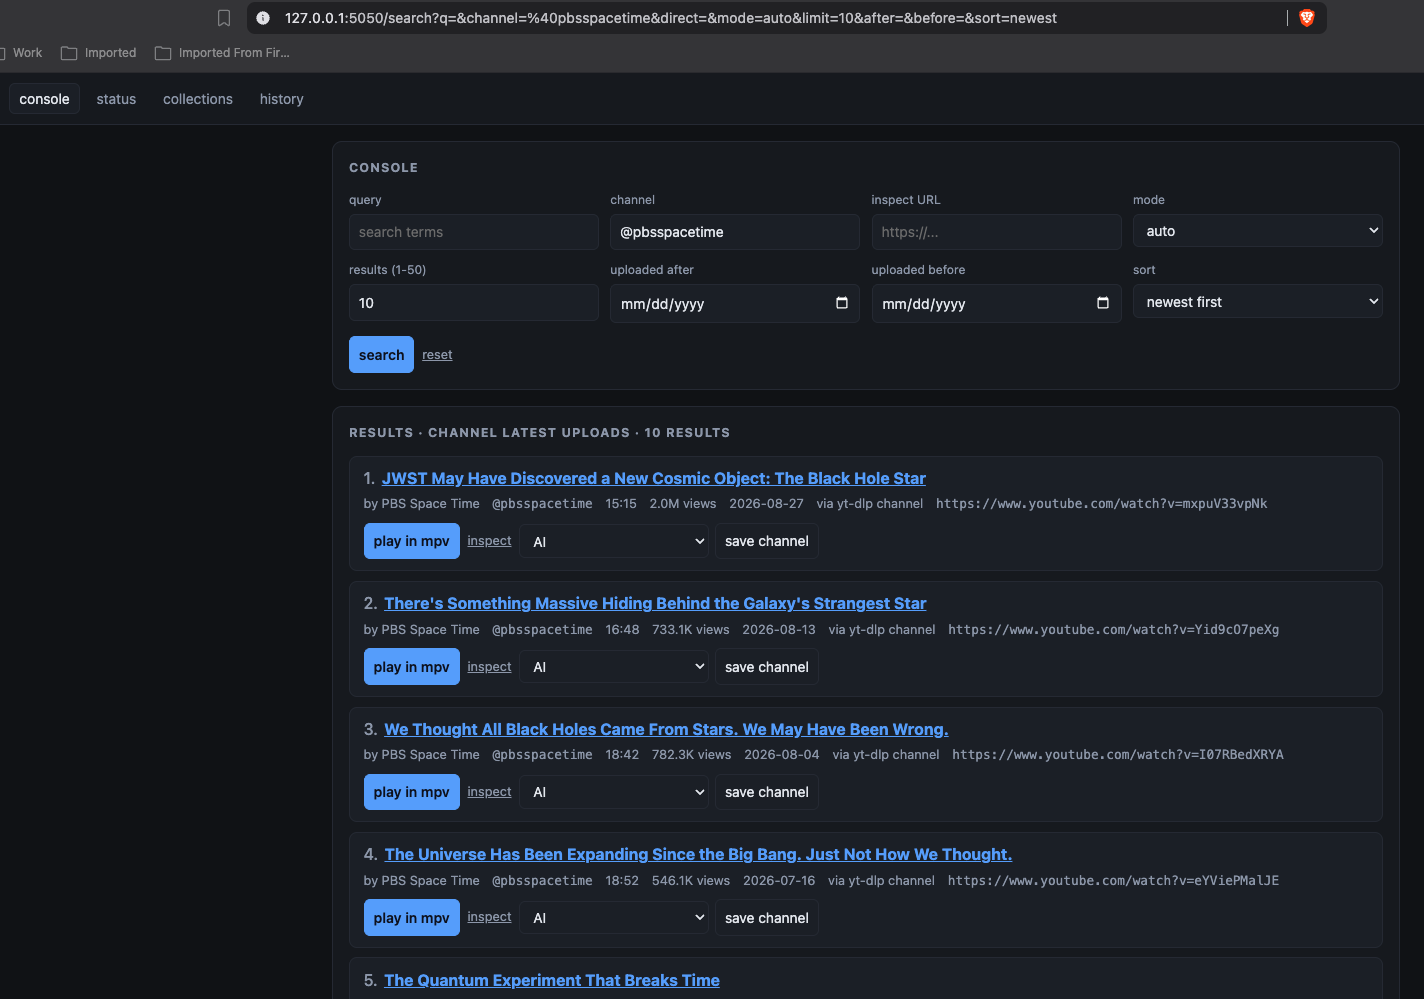Open the Brave Shields lion icon
The image size is (1424, 999).
click(1306, 18)
